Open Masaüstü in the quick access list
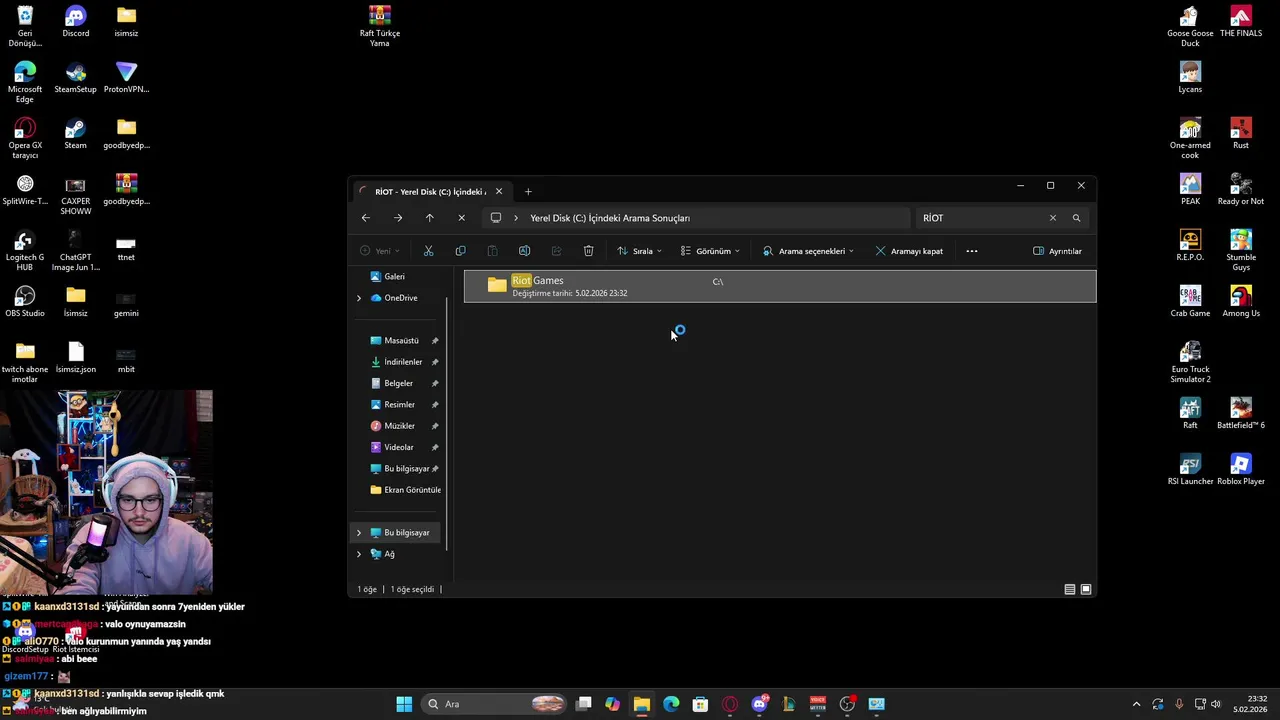 (402, 341)
